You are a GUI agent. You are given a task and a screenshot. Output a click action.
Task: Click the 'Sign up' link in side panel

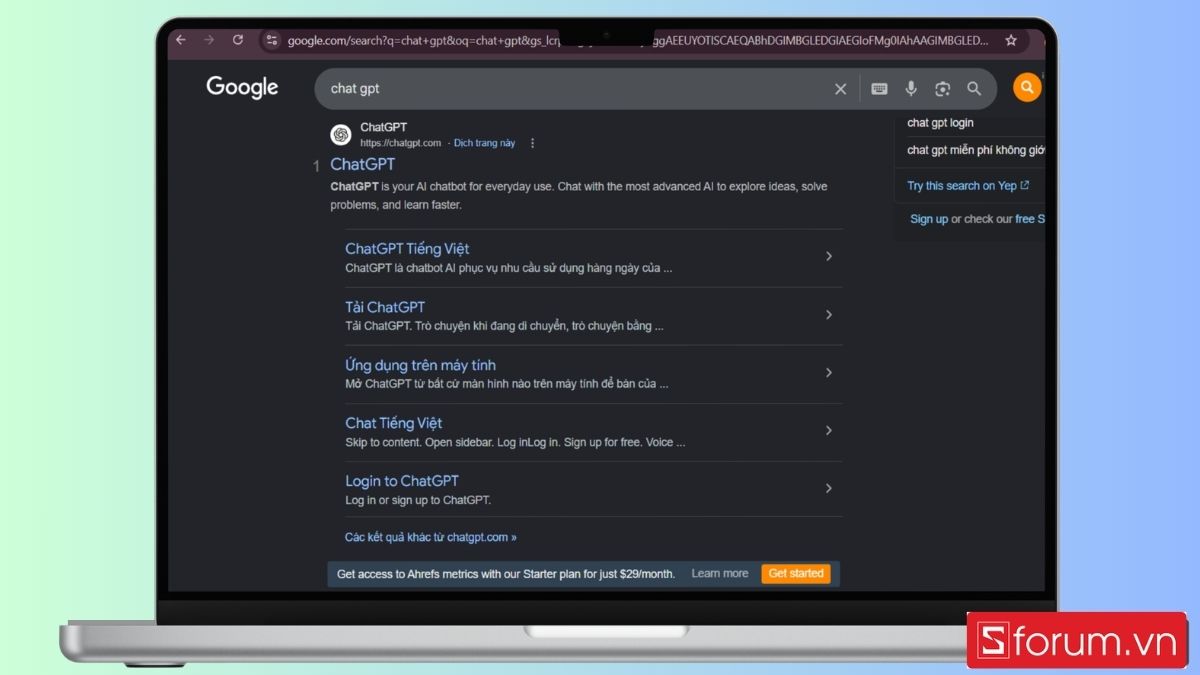coord(929,219)
